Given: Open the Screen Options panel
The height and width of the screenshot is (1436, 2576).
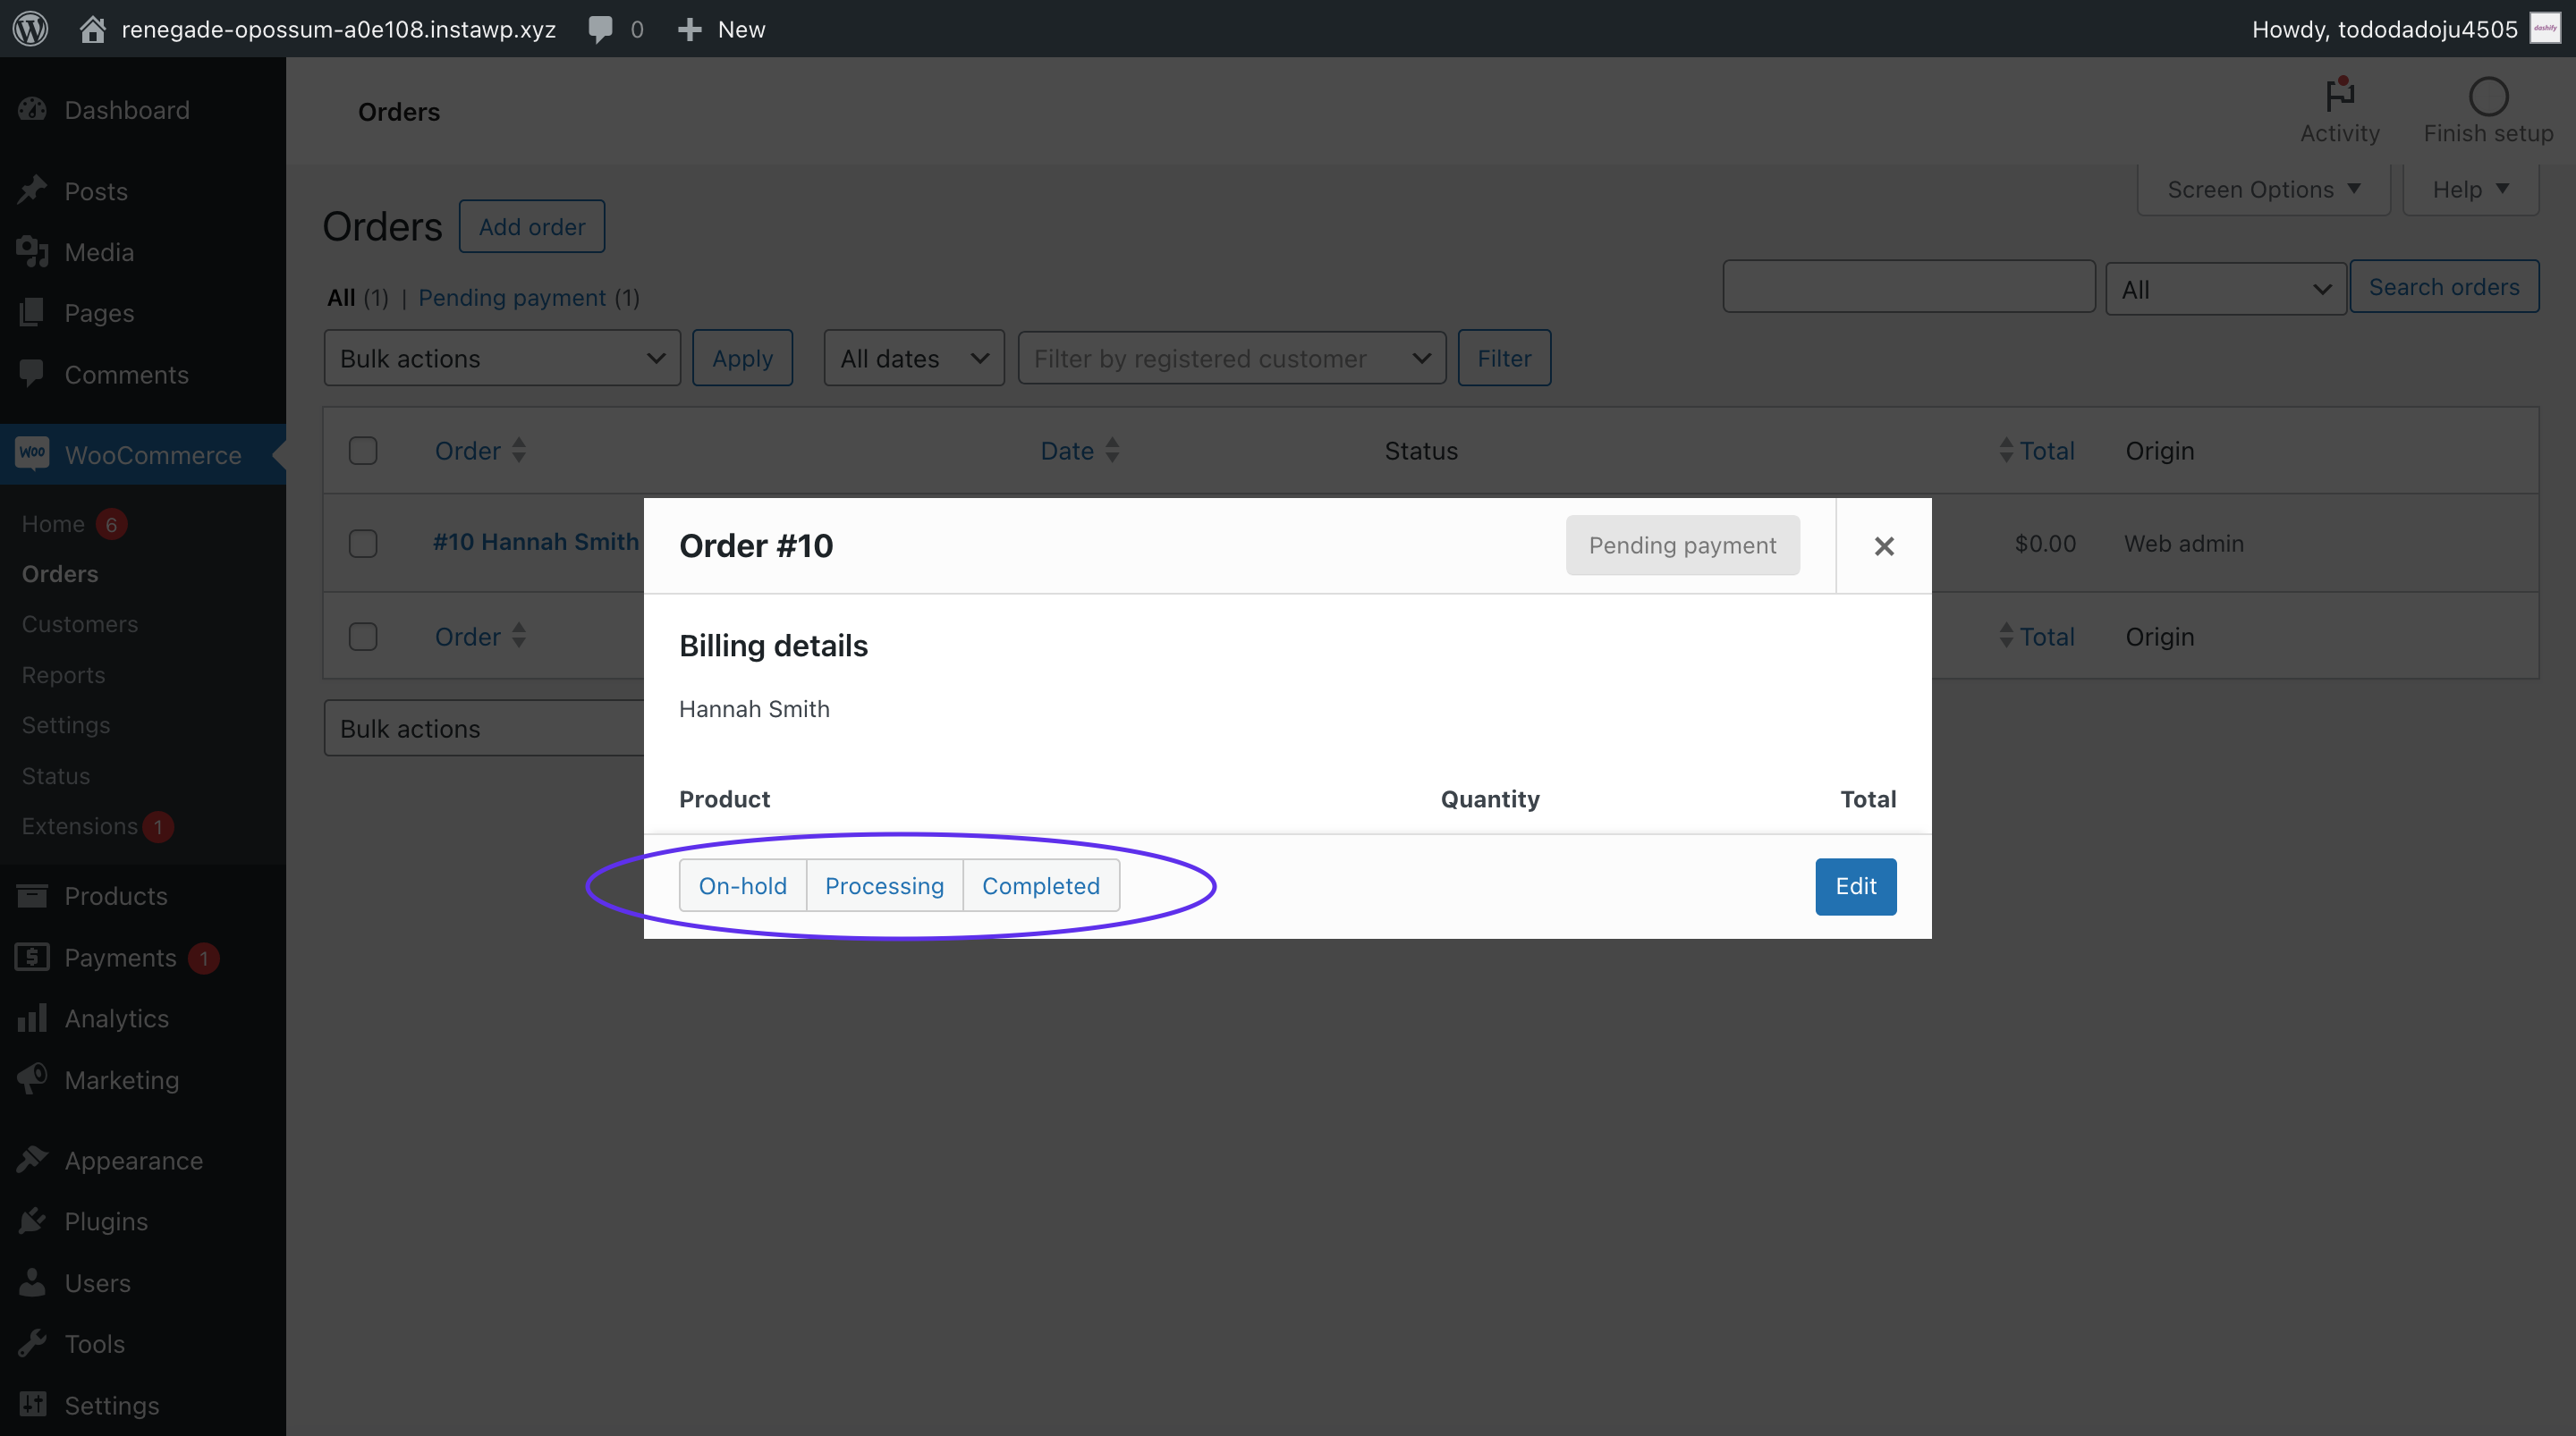Looking at the screenshot, I should [x=2263, y=188].
